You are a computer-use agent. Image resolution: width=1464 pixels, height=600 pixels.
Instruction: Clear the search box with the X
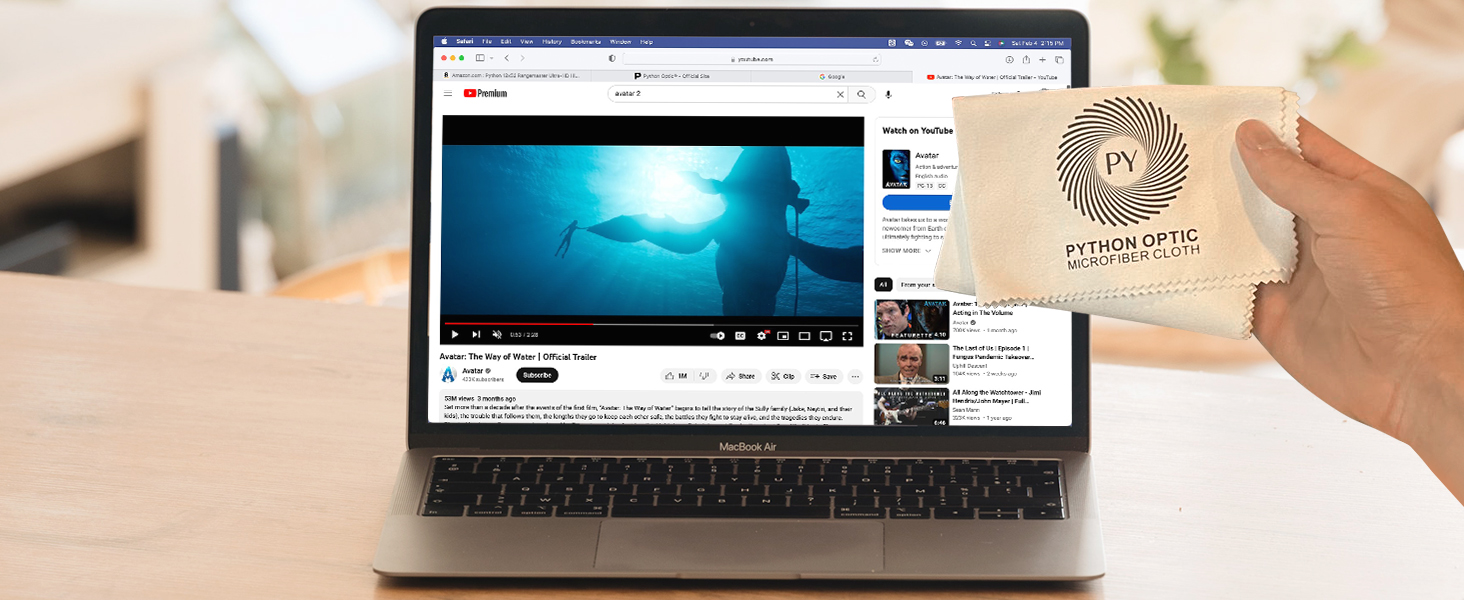840,94
